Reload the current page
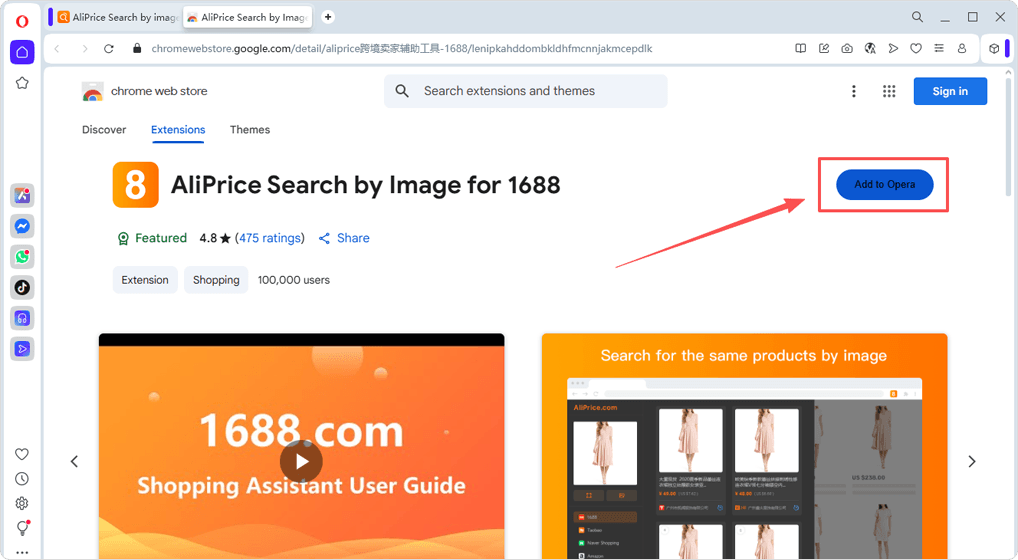Screen dimensions: 1018x560 coord(109,48)
